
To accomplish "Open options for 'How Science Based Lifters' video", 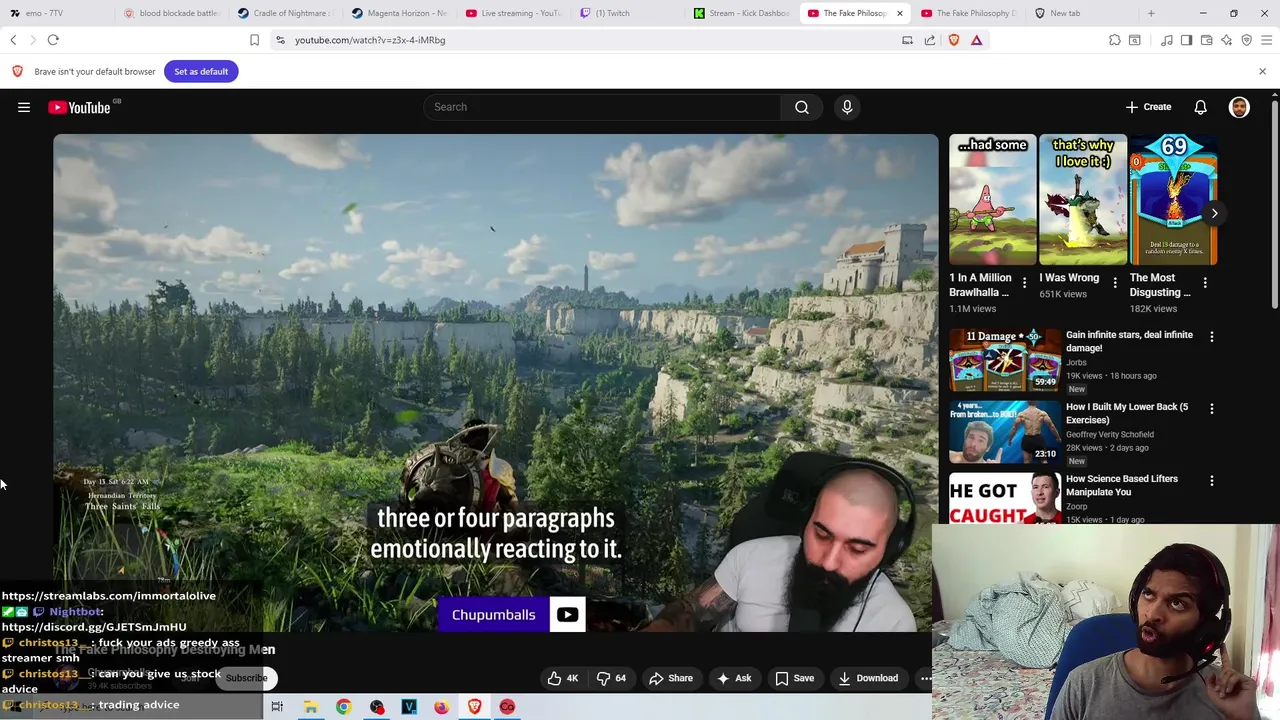I will click(1211, 481).
